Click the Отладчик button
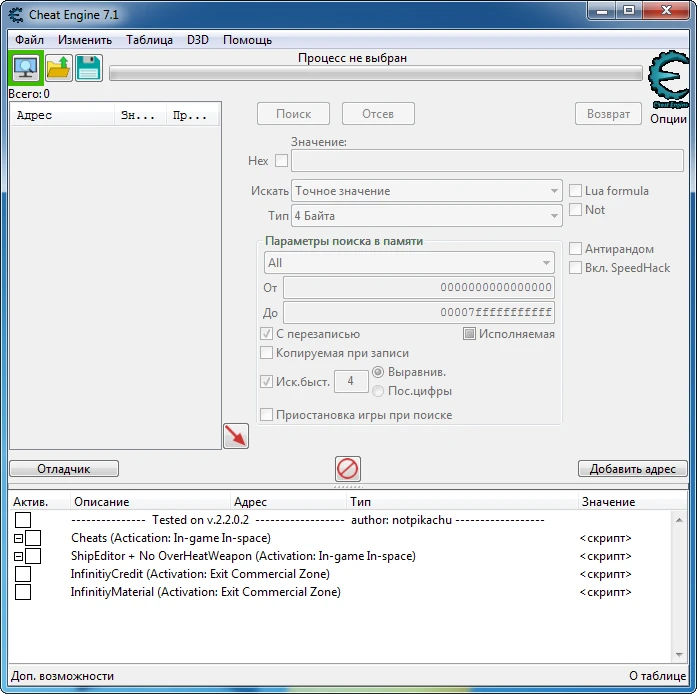The width and height of the screenshot is (697, 694). tap(64, 469)
